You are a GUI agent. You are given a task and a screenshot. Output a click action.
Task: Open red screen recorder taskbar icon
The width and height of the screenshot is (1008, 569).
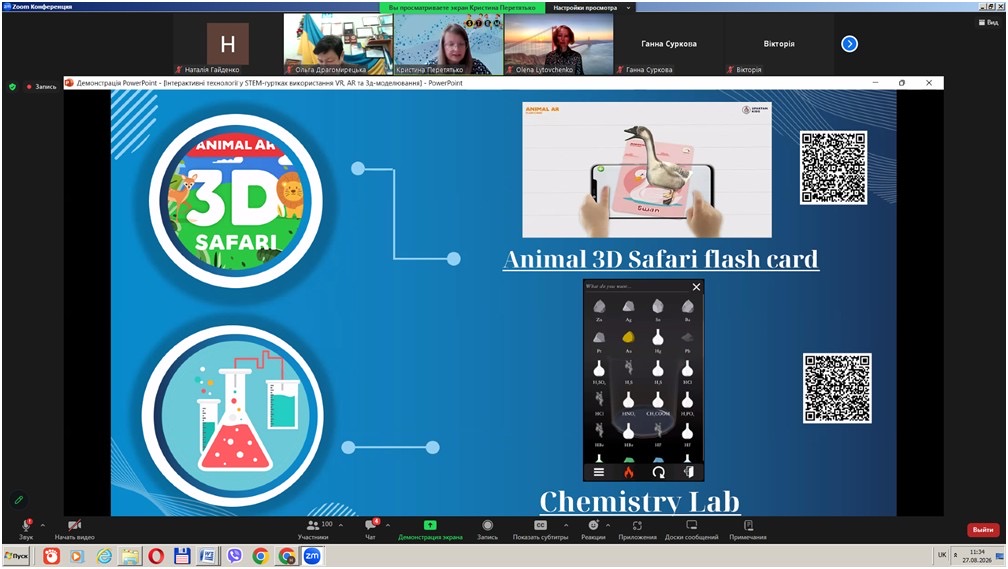click(x=51, y=555)
